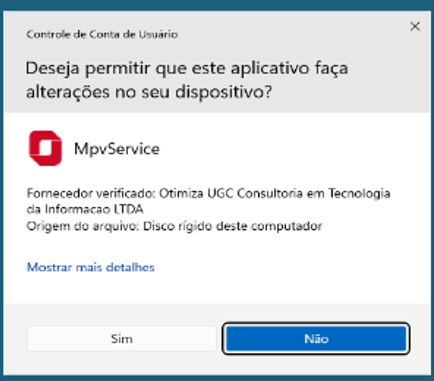Screen dimensions: 434x381
Task: Click the MpvService application name label
Action: coord(117,149)
